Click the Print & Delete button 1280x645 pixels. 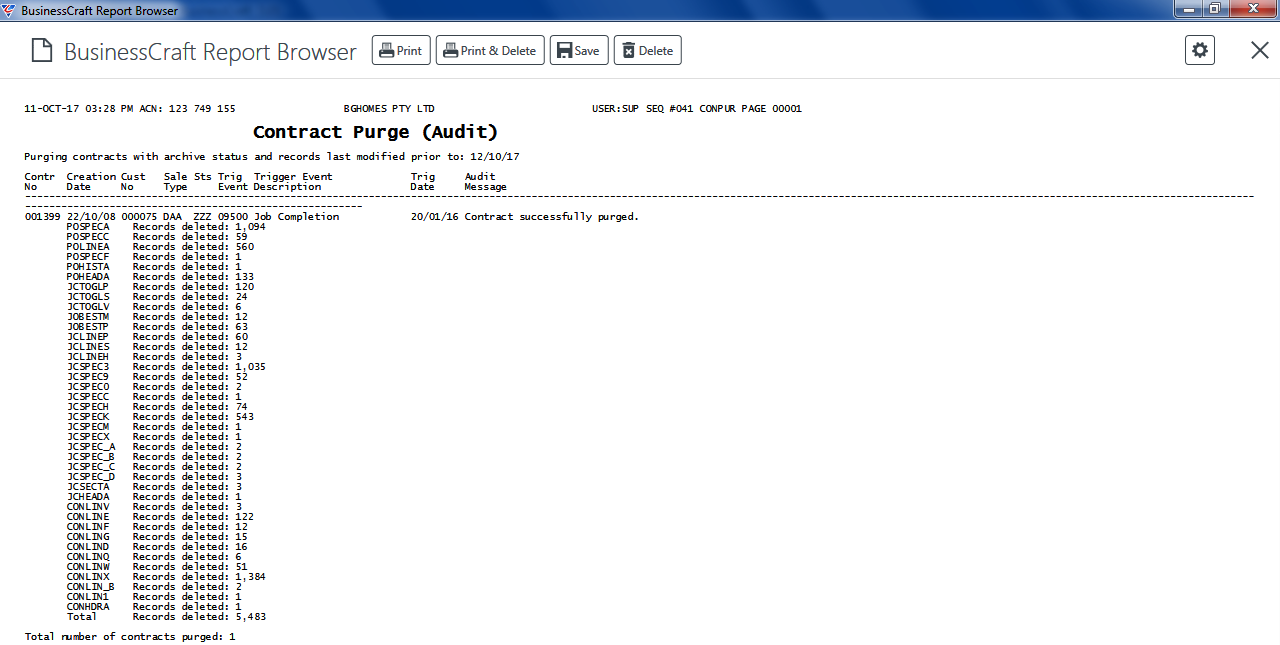coord(490,50)
